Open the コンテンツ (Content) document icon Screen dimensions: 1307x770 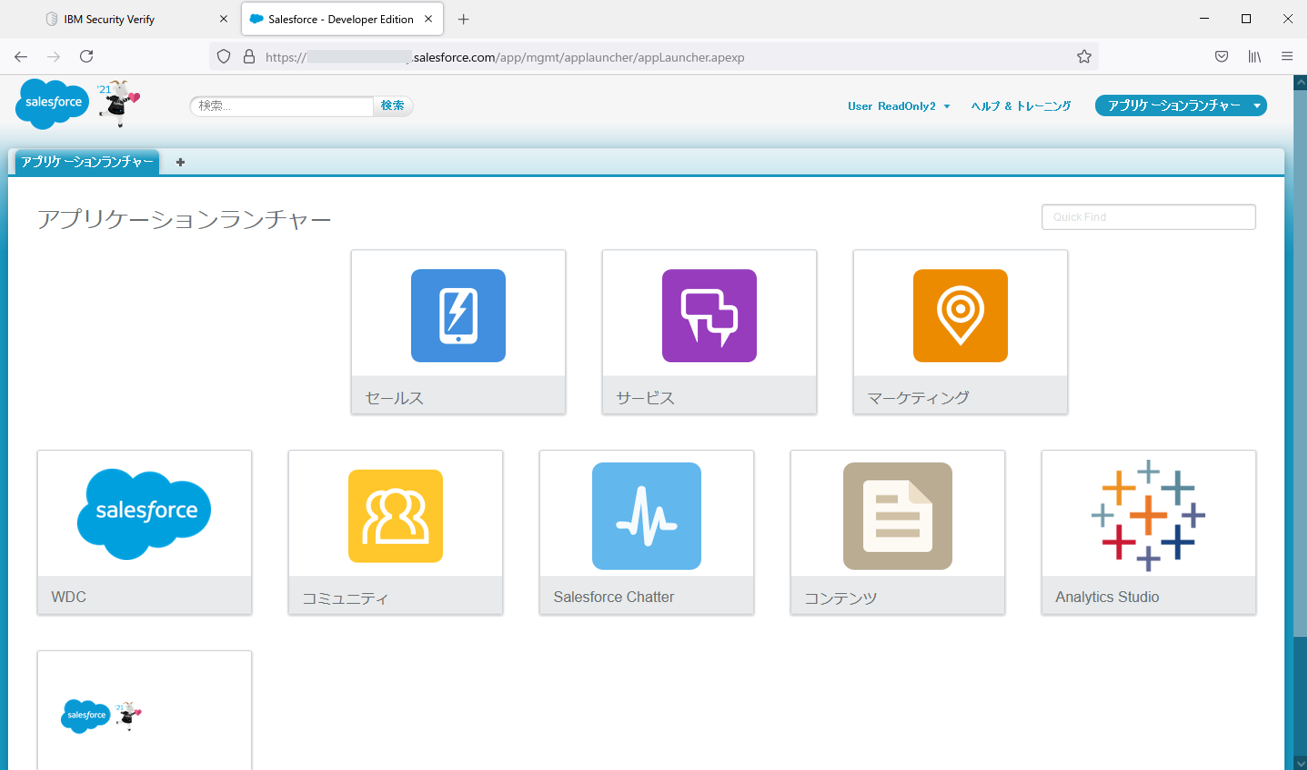point(897,516)
